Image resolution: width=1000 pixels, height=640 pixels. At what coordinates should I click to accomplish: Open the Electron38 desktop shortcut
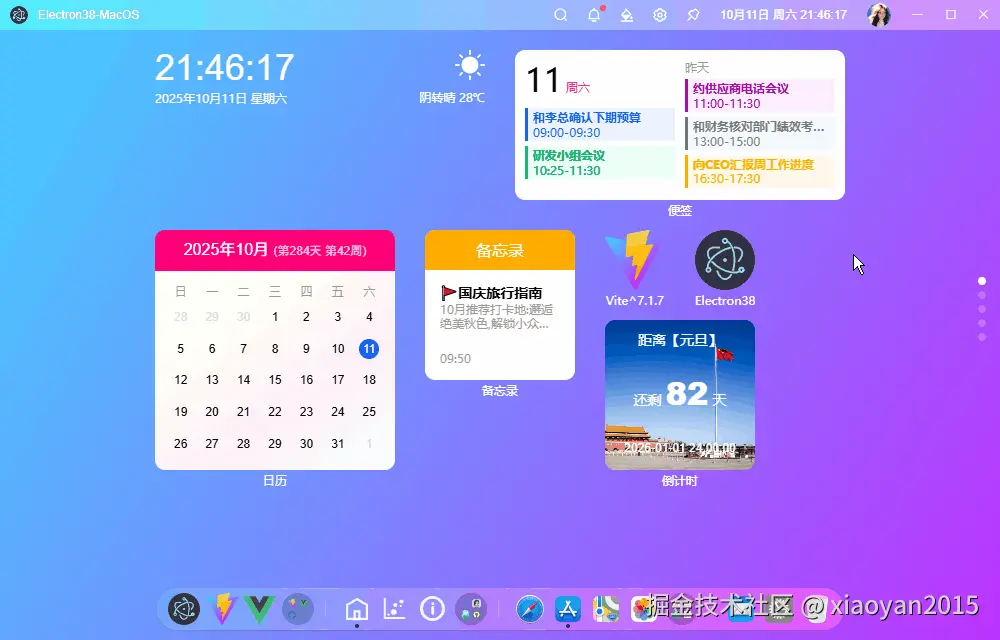point(724,268)
